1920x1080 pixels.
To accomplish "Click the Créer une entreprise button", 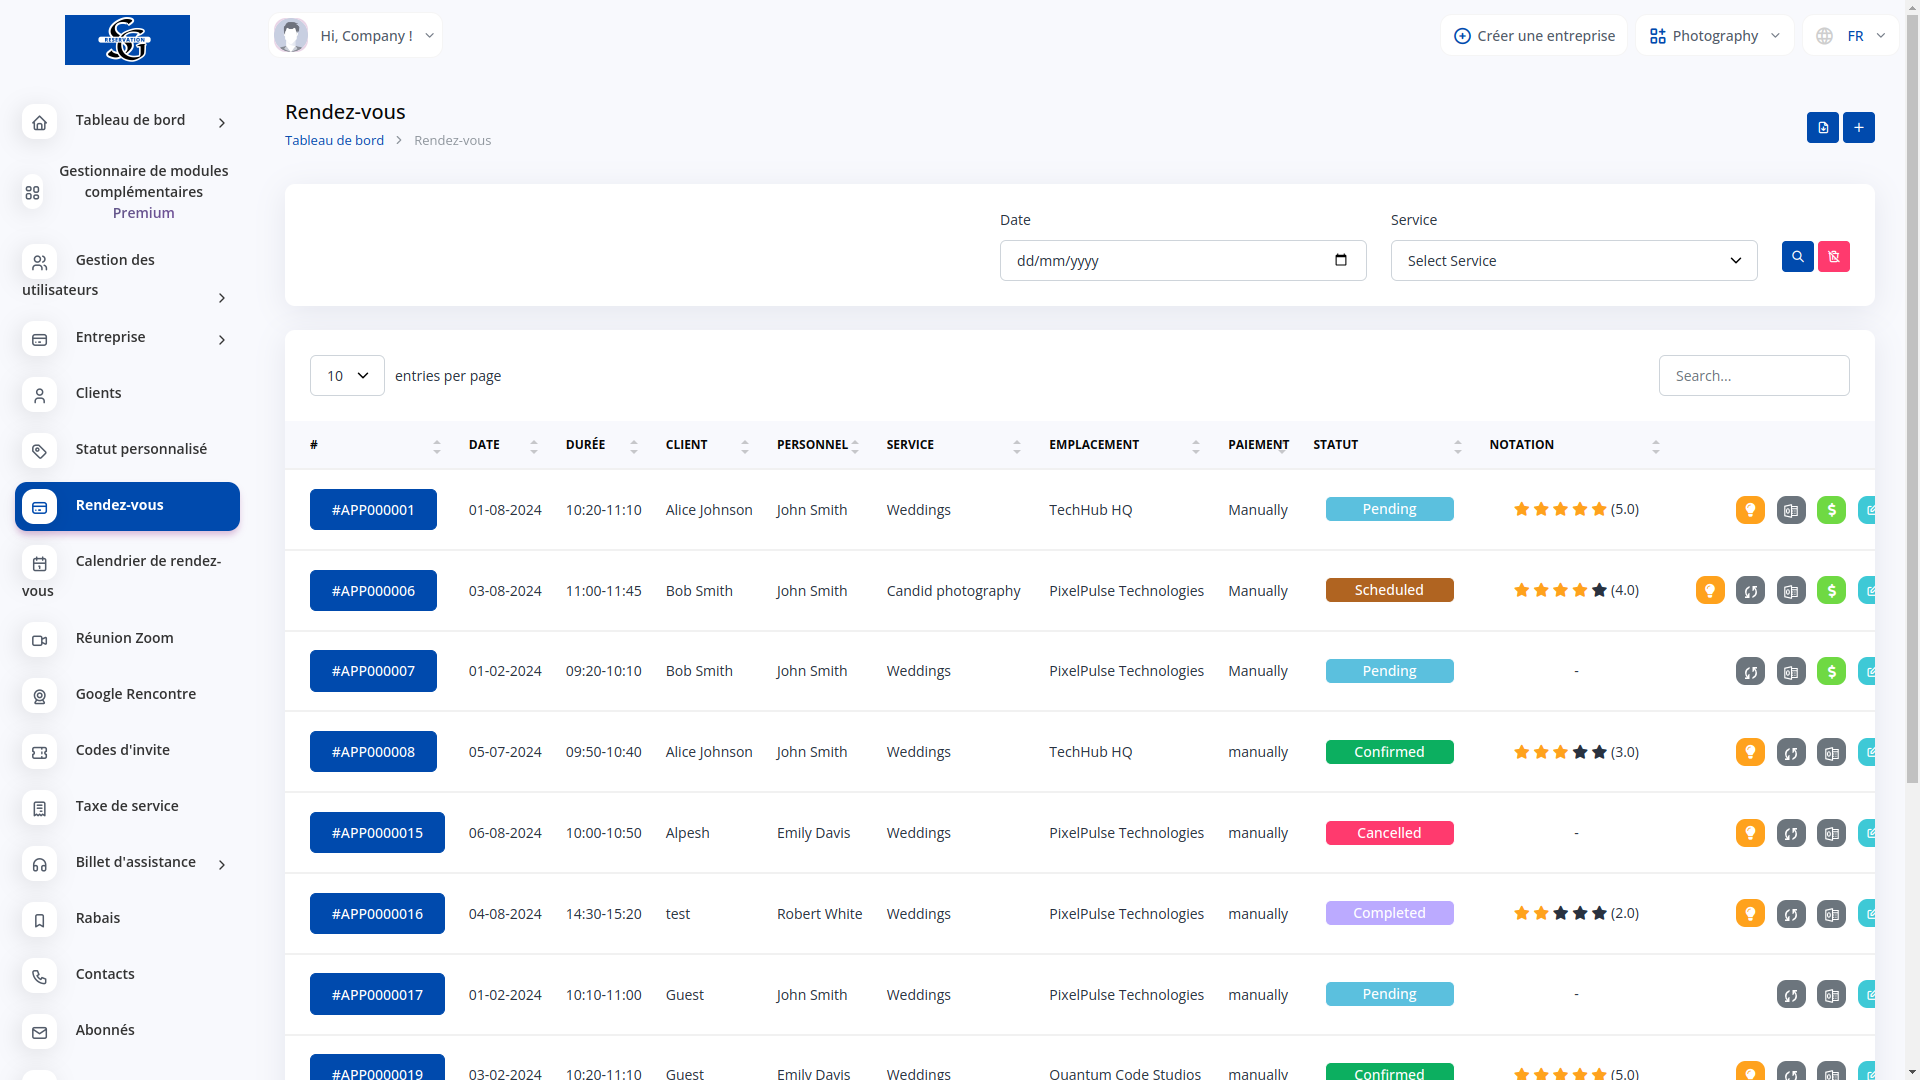I will [1533, 36].
